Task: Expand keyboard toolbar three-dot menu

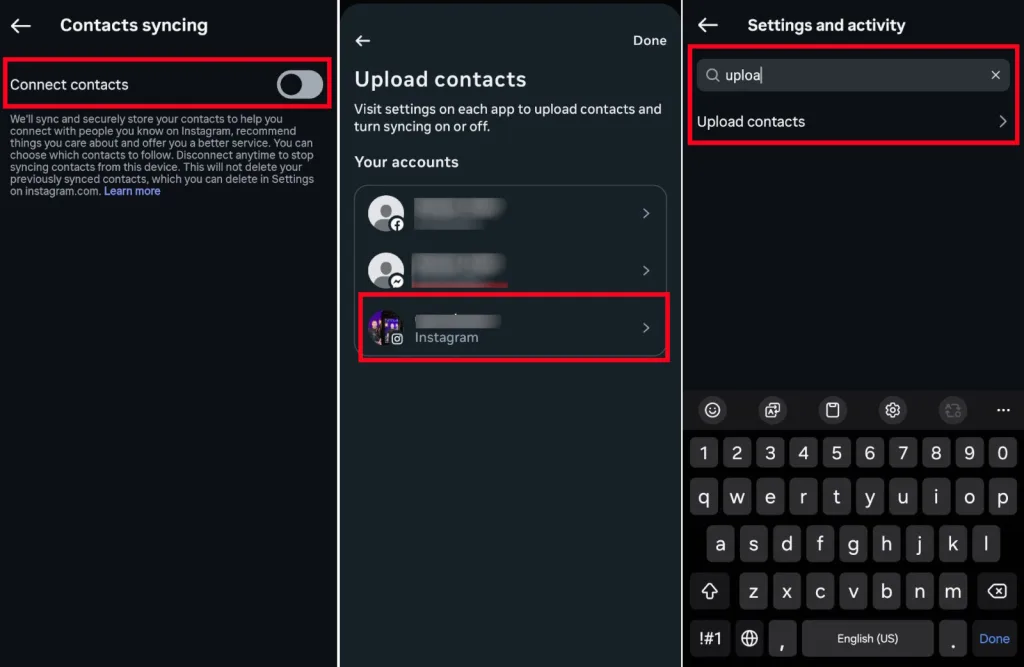Action: coord(1003,410)
